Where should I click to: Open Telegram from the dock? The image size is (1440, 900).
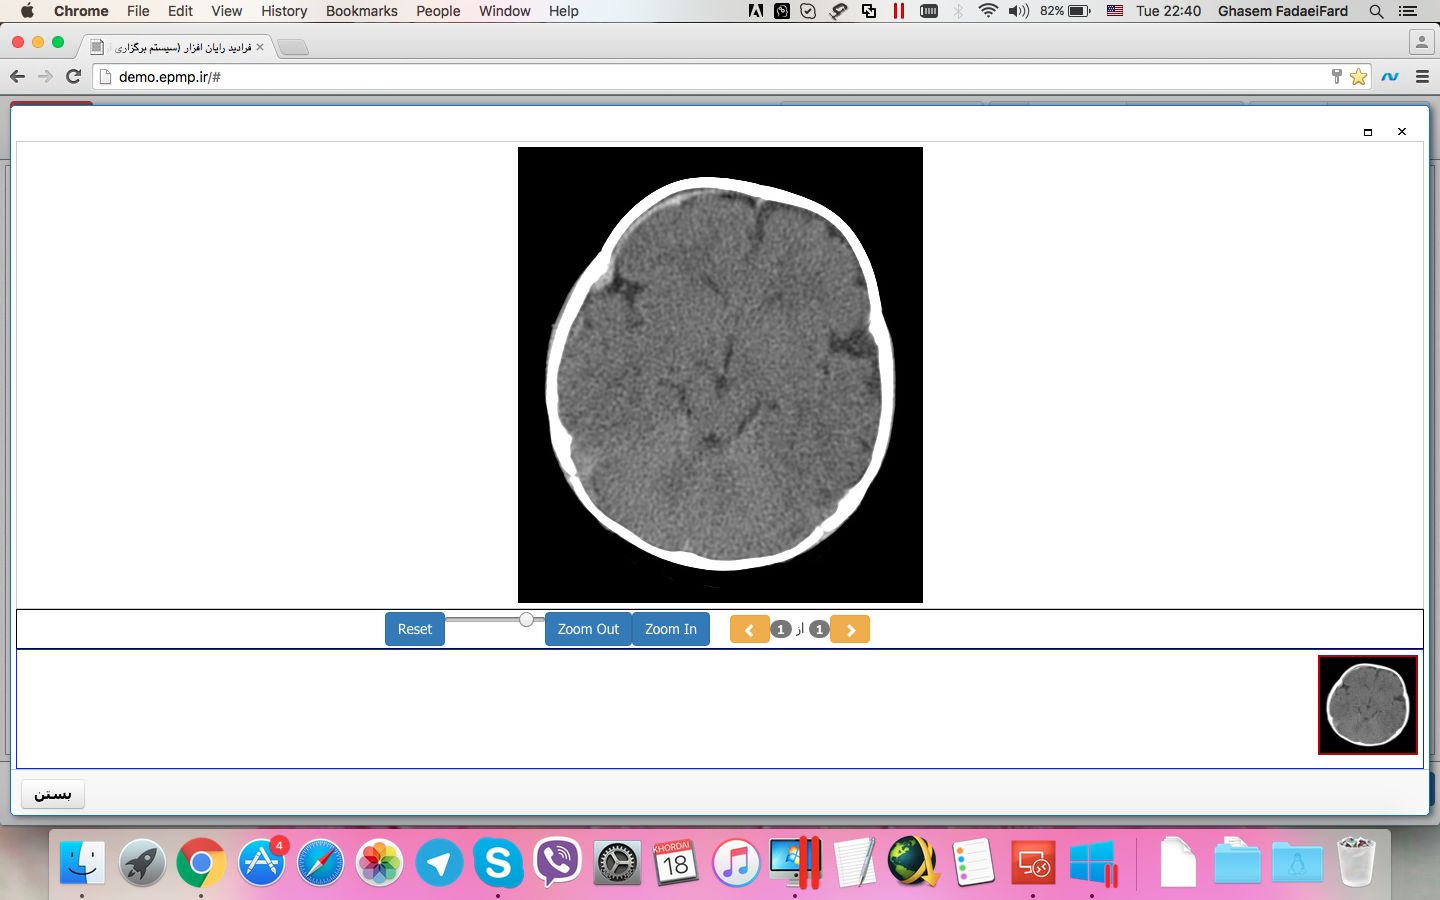click(439, 862)
